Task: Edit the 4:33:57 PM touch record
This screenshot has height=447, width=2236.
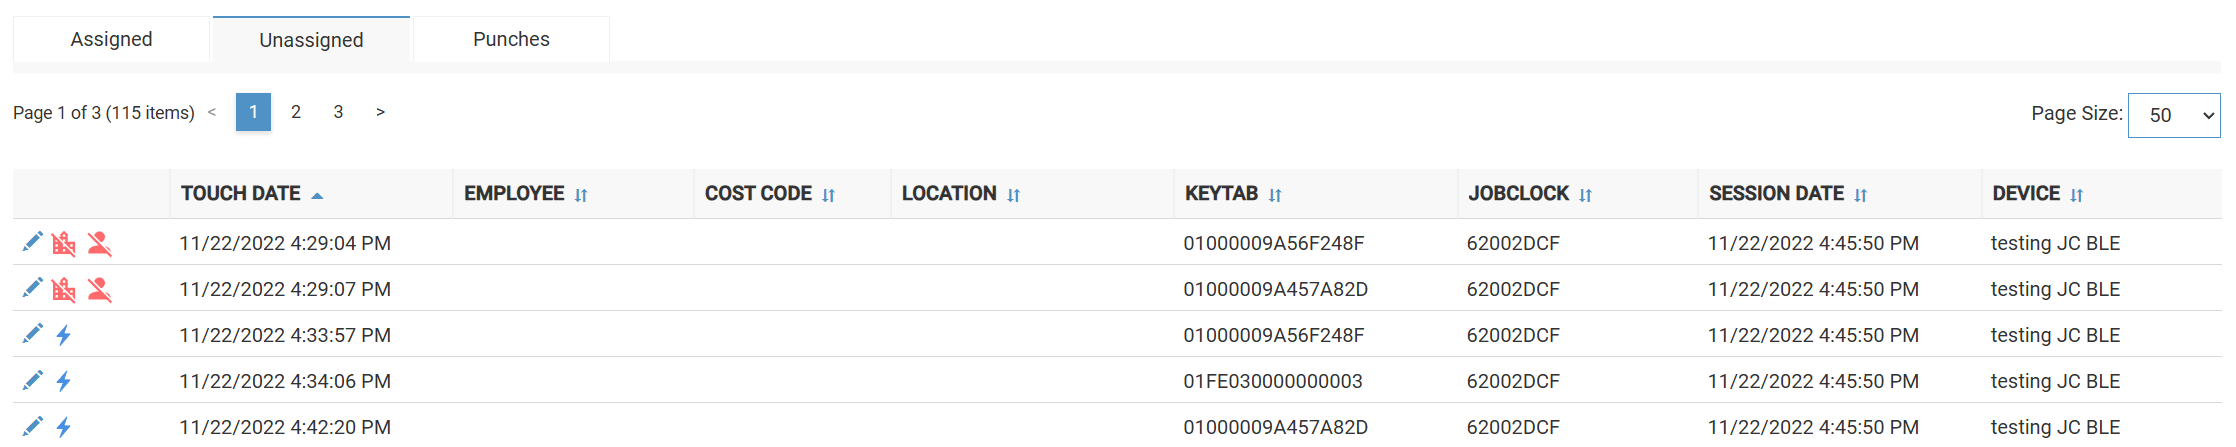Action: [x=33, y=334]
